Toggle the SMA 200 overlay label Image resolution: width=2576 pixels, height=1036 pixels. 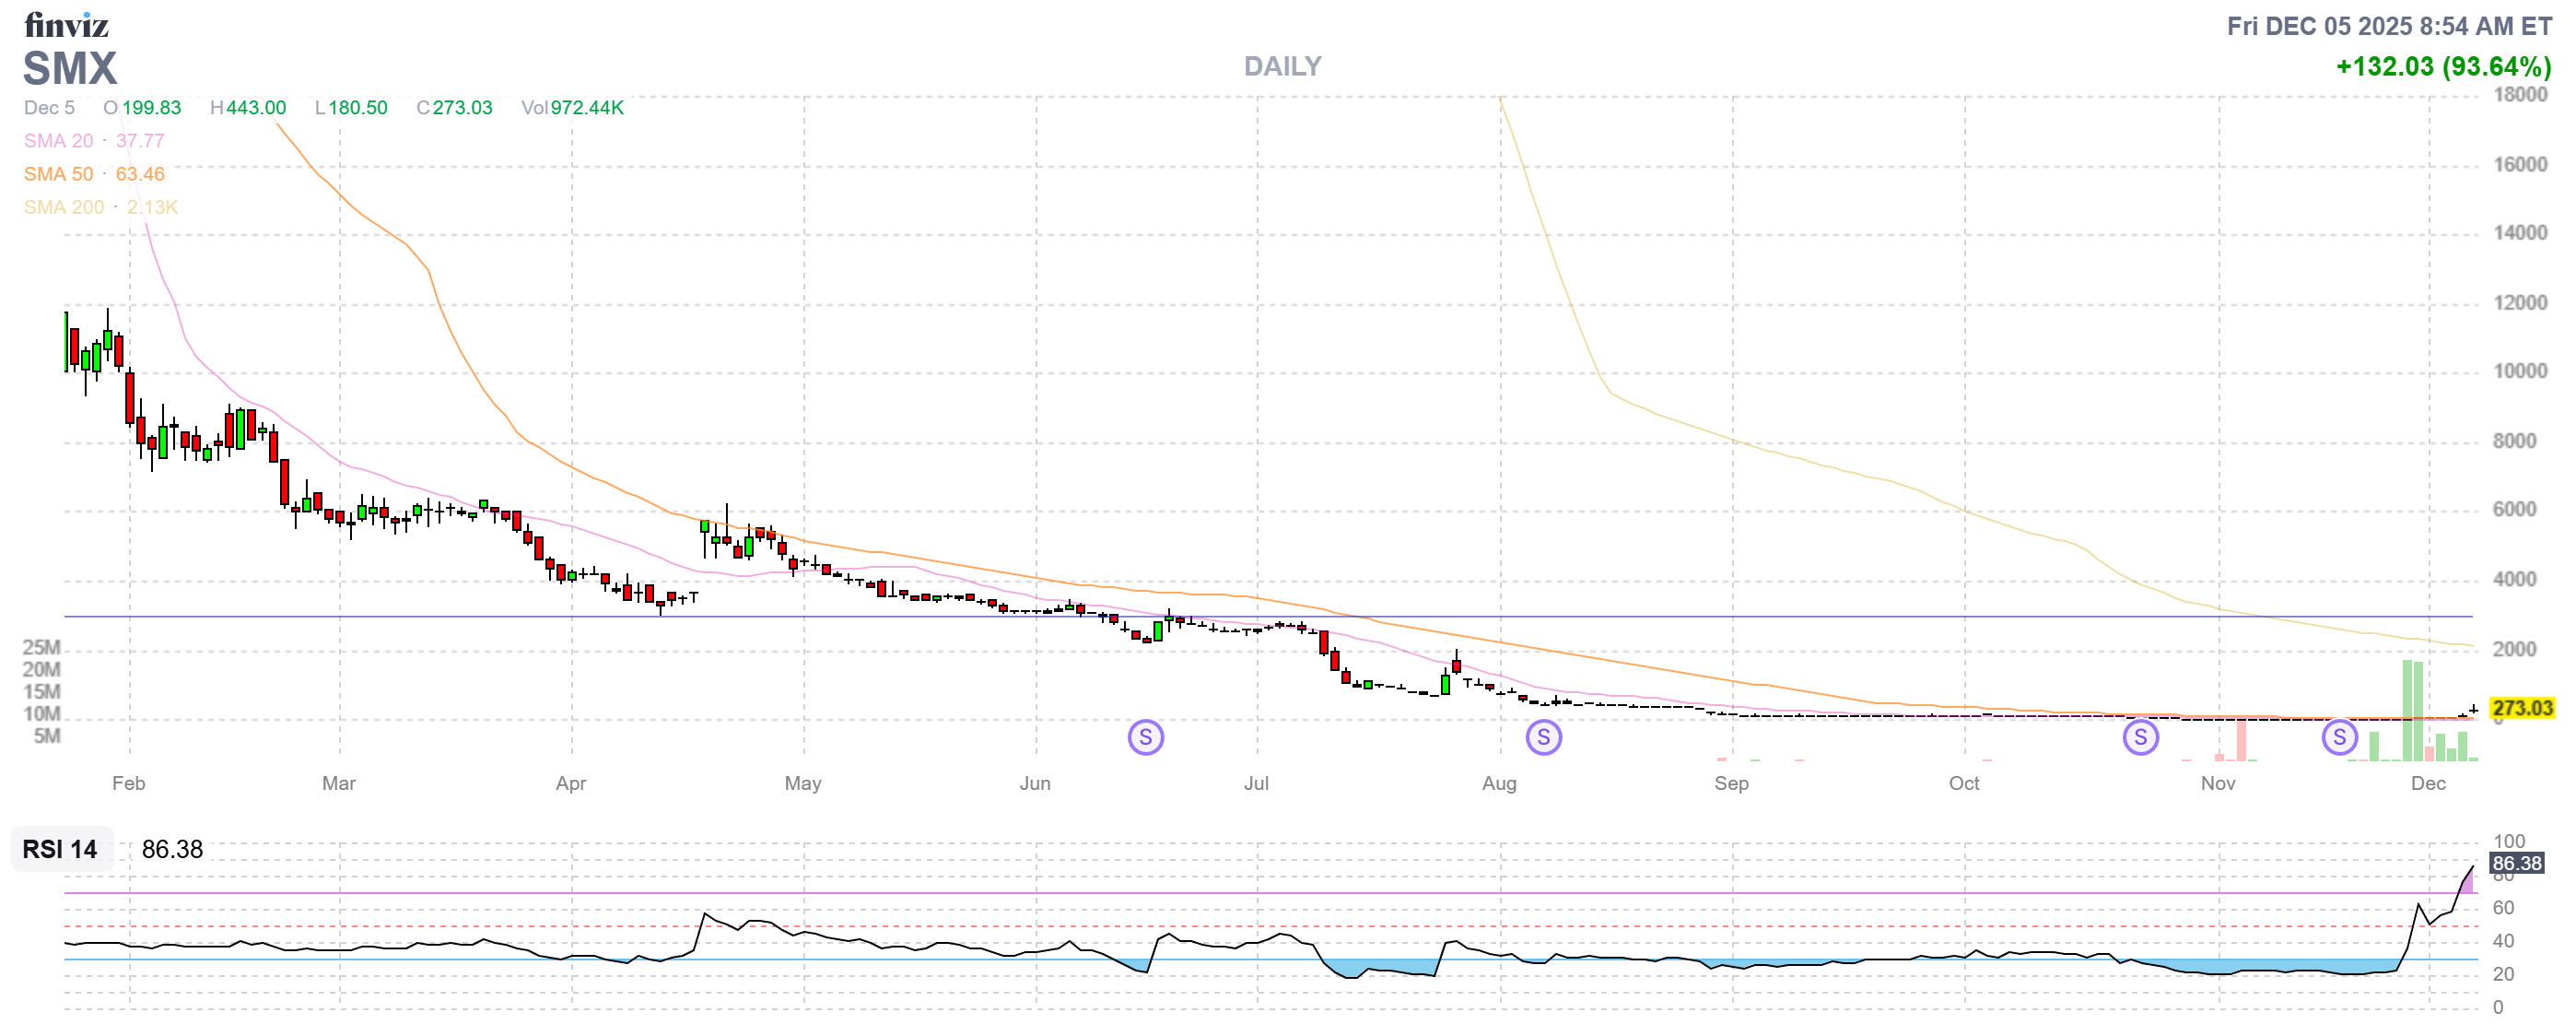(x=63, y=207)
